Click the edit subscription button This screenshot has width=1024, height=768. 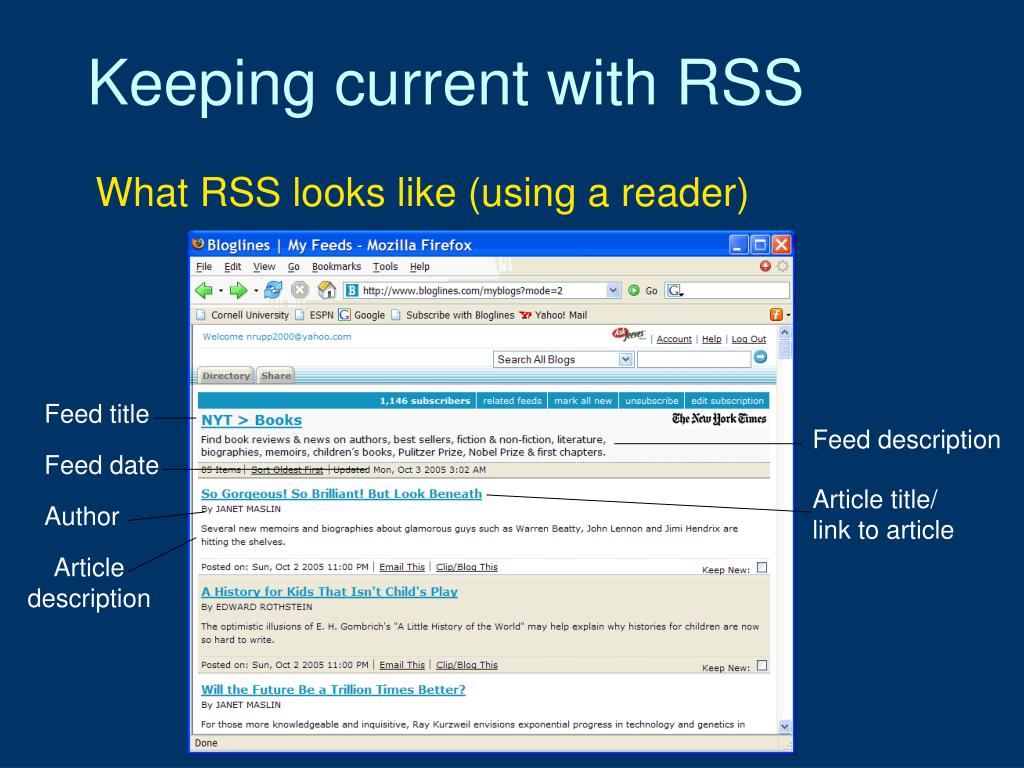tap(727, 400)
